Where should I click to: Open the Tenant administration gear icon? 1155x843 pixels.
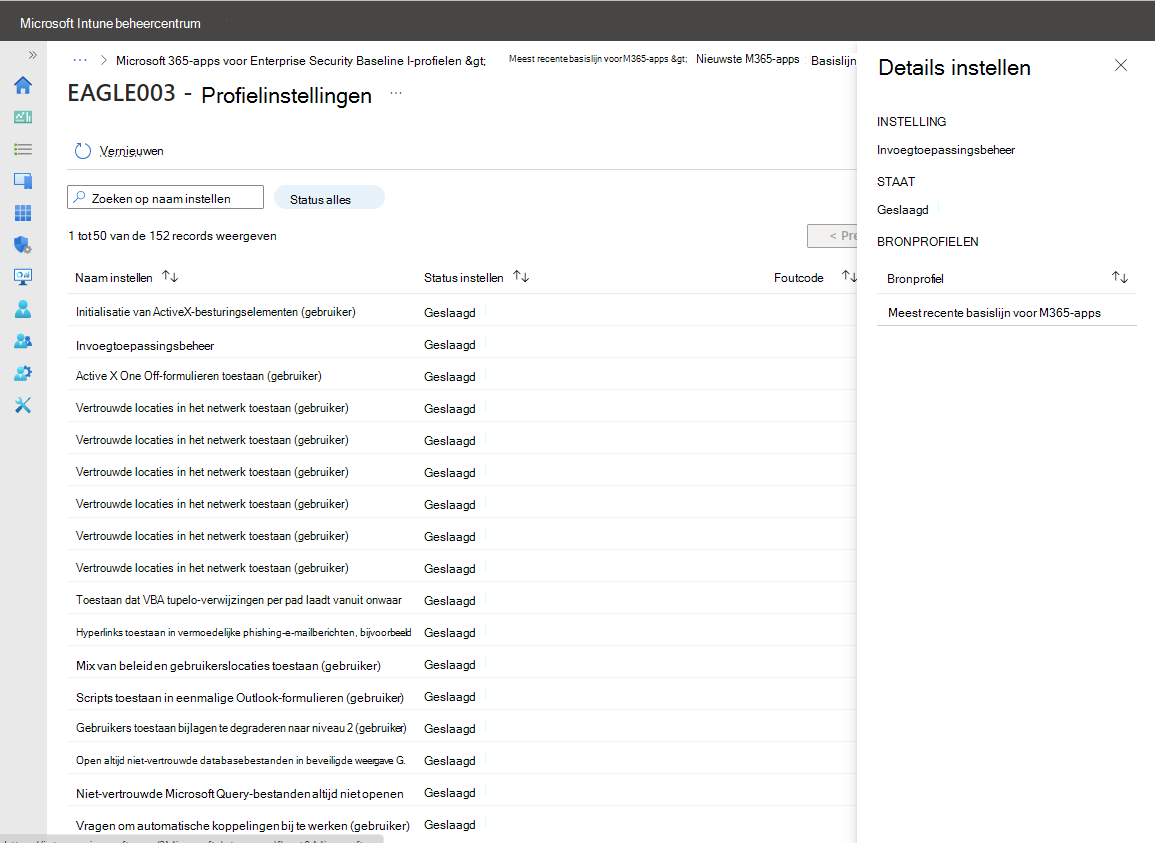click(x=23, y=373)
